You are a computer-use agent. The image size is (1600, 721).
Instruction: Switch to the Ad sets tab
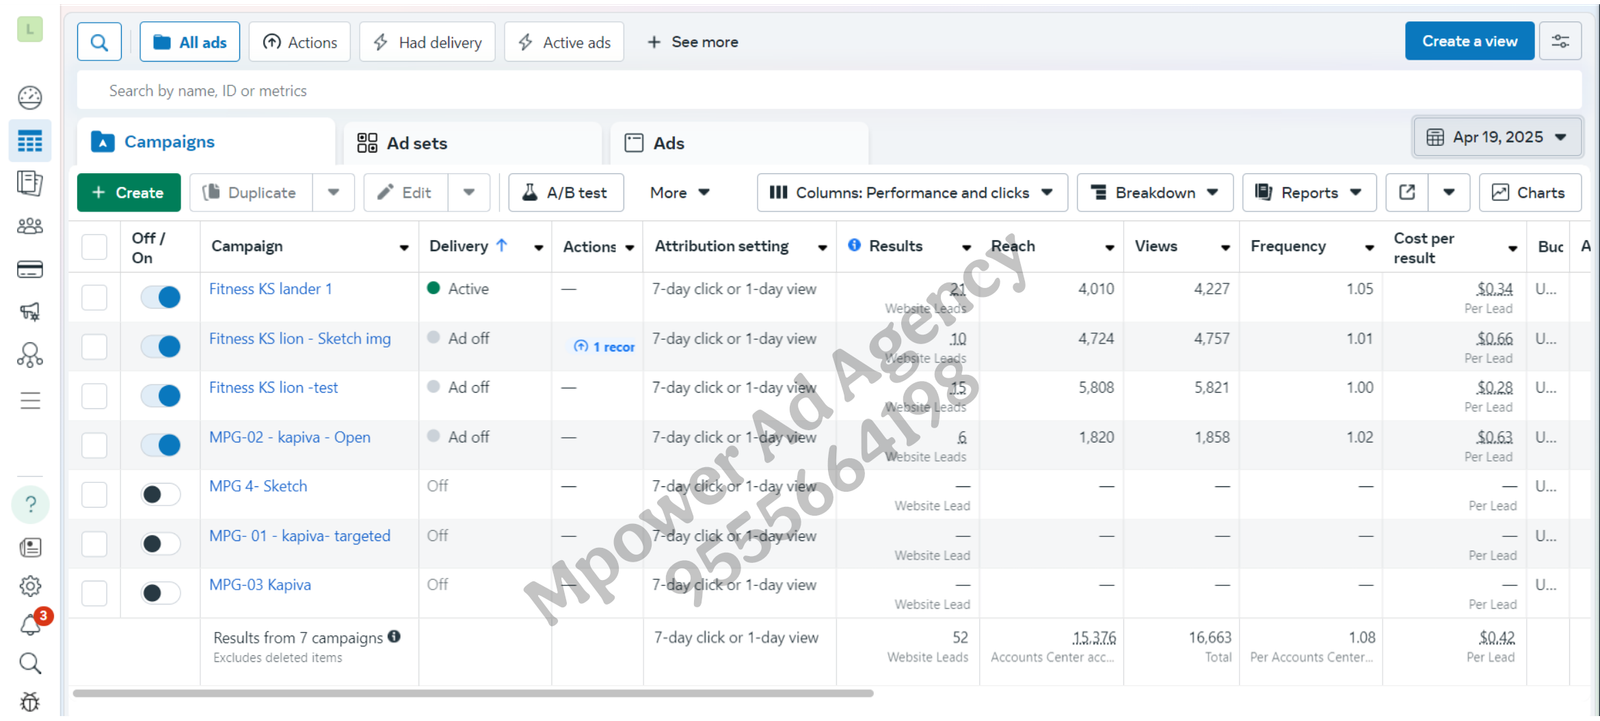(472, 143)
